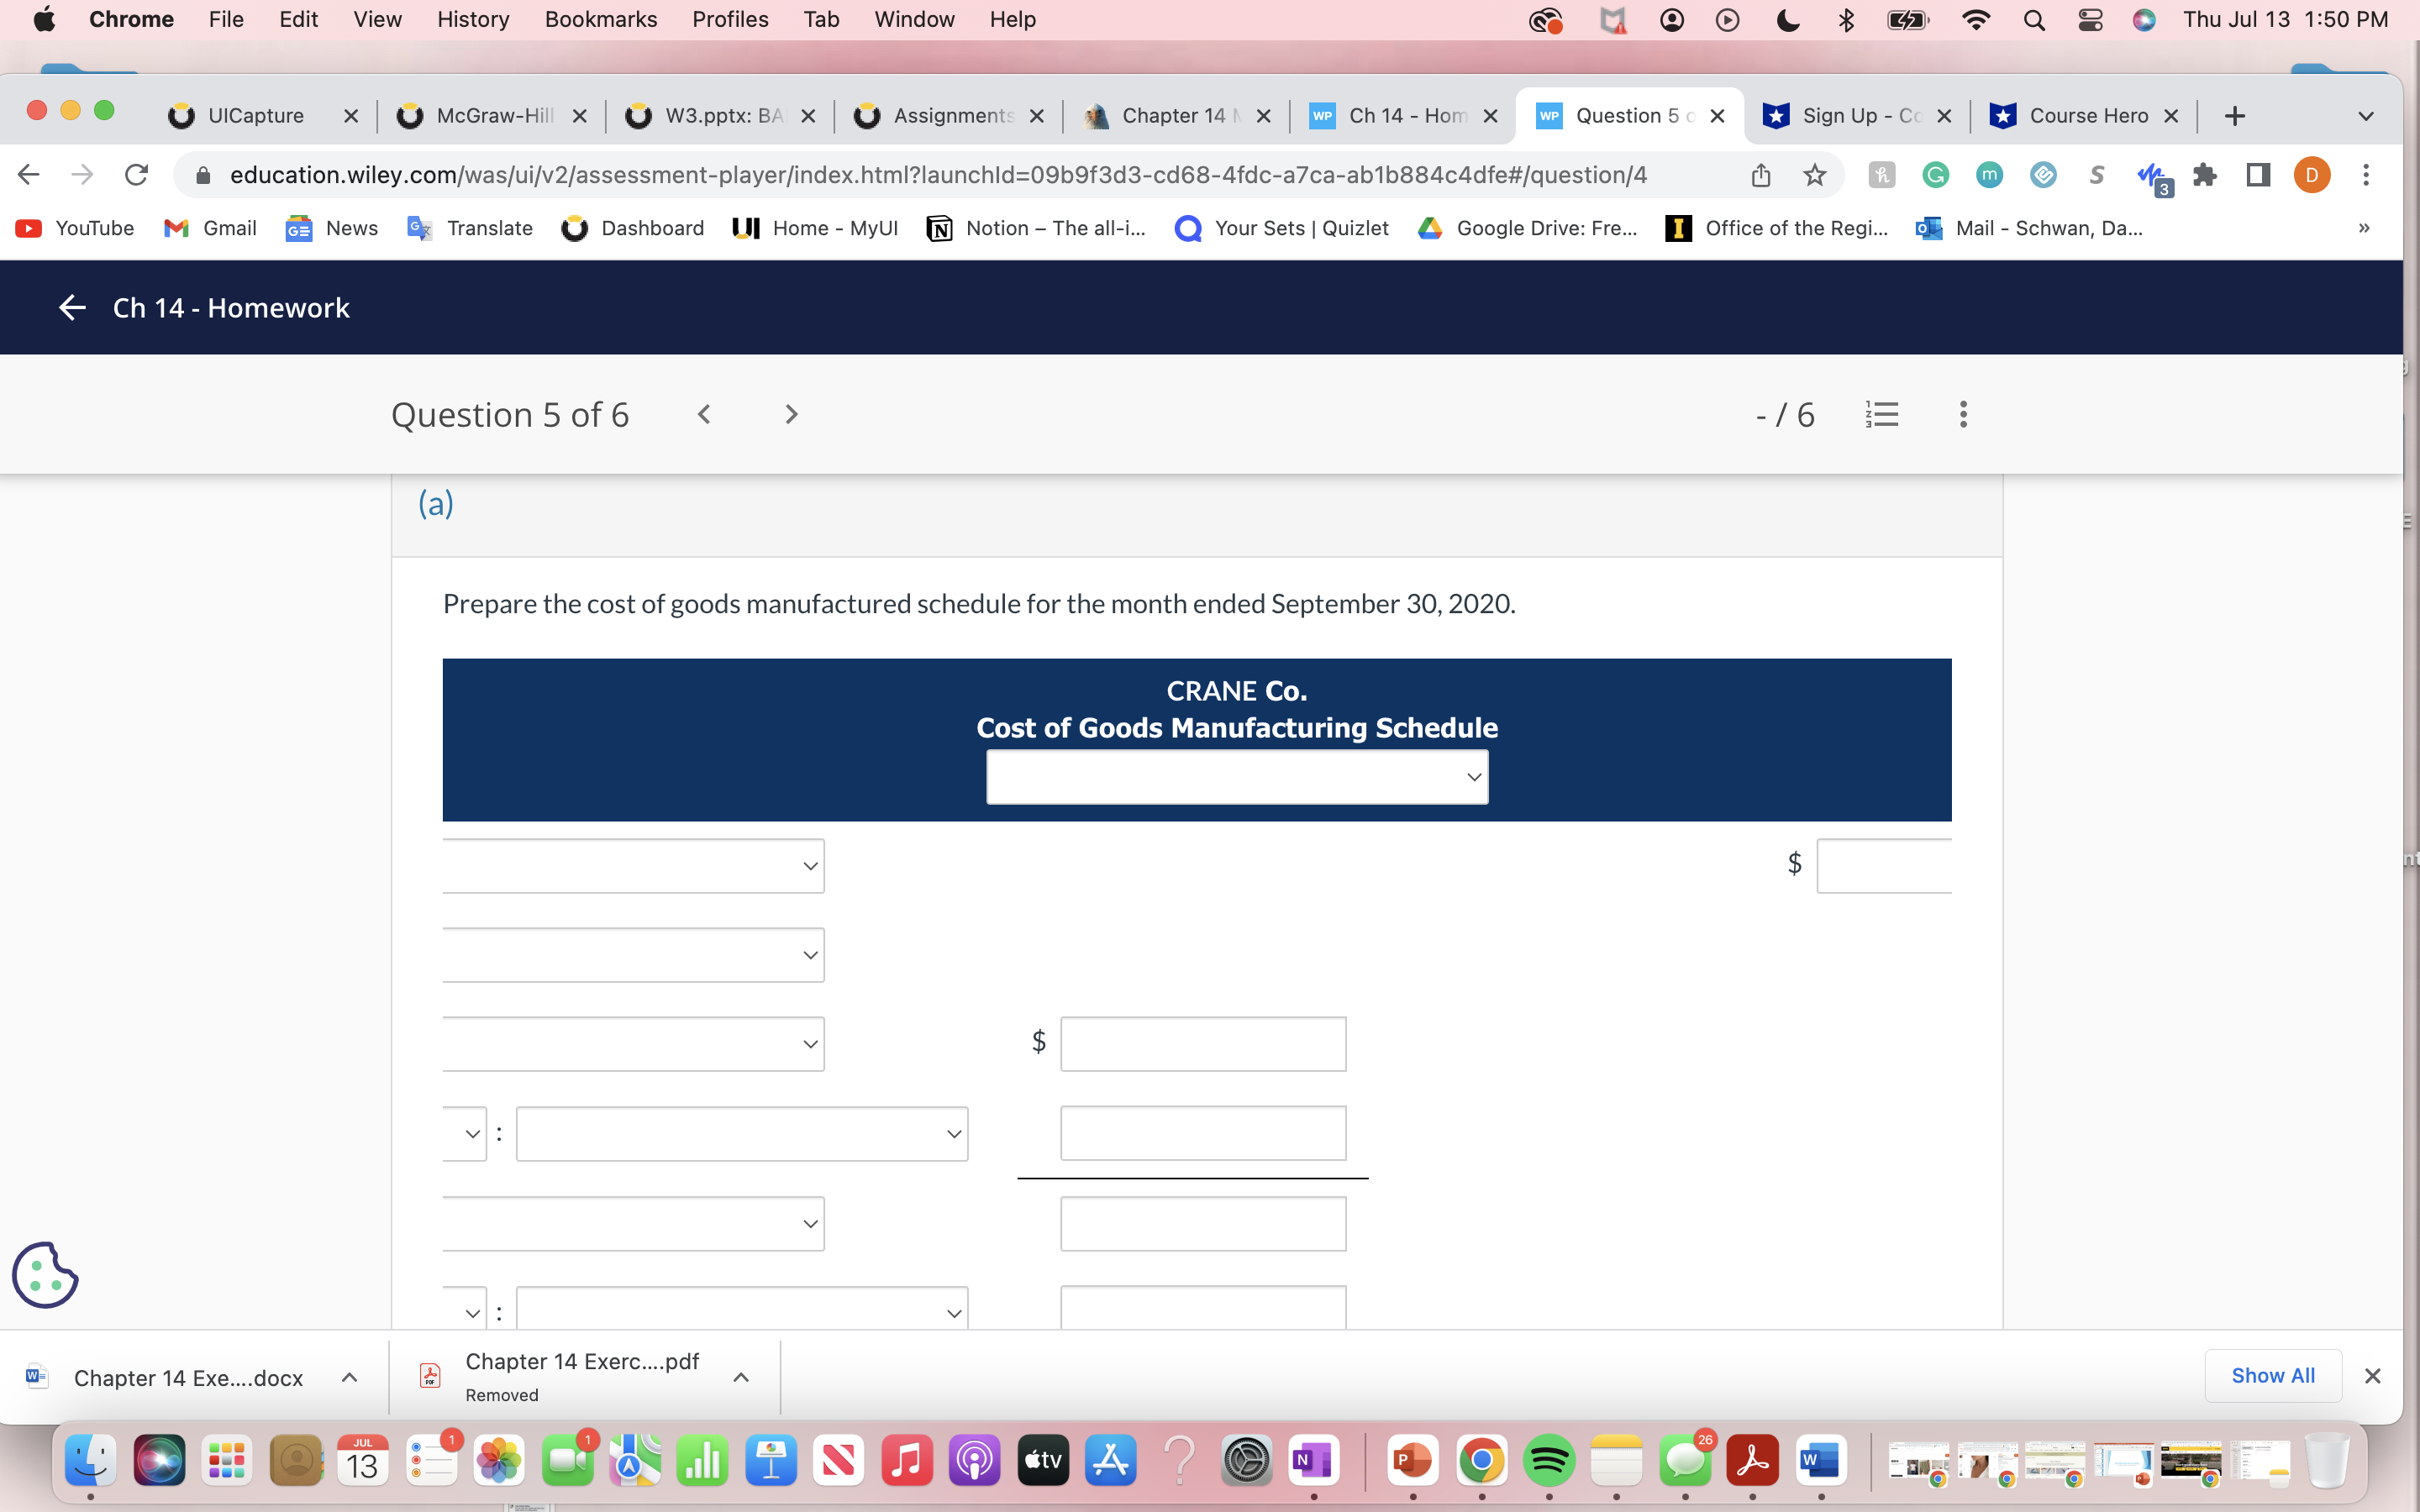Click Show All downloads button
The width and height of the screenshot is (2420, 1512).
[x=2272, y=1376]
